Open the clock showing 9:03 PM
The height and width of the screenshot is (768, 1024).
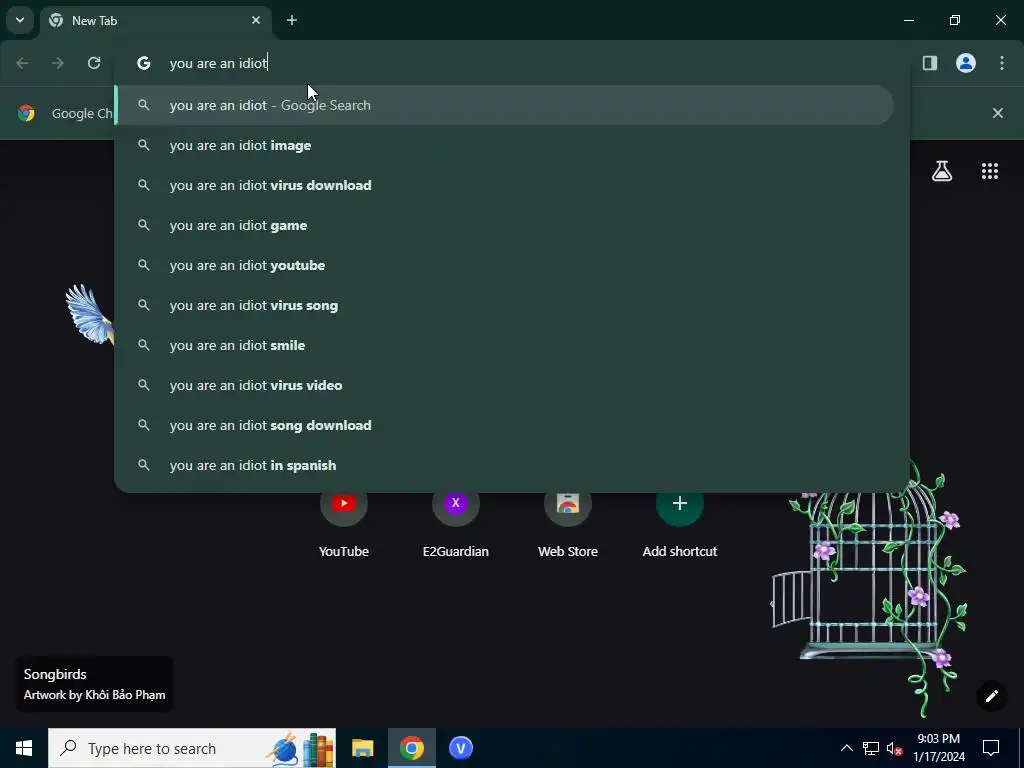coord(939,748)
